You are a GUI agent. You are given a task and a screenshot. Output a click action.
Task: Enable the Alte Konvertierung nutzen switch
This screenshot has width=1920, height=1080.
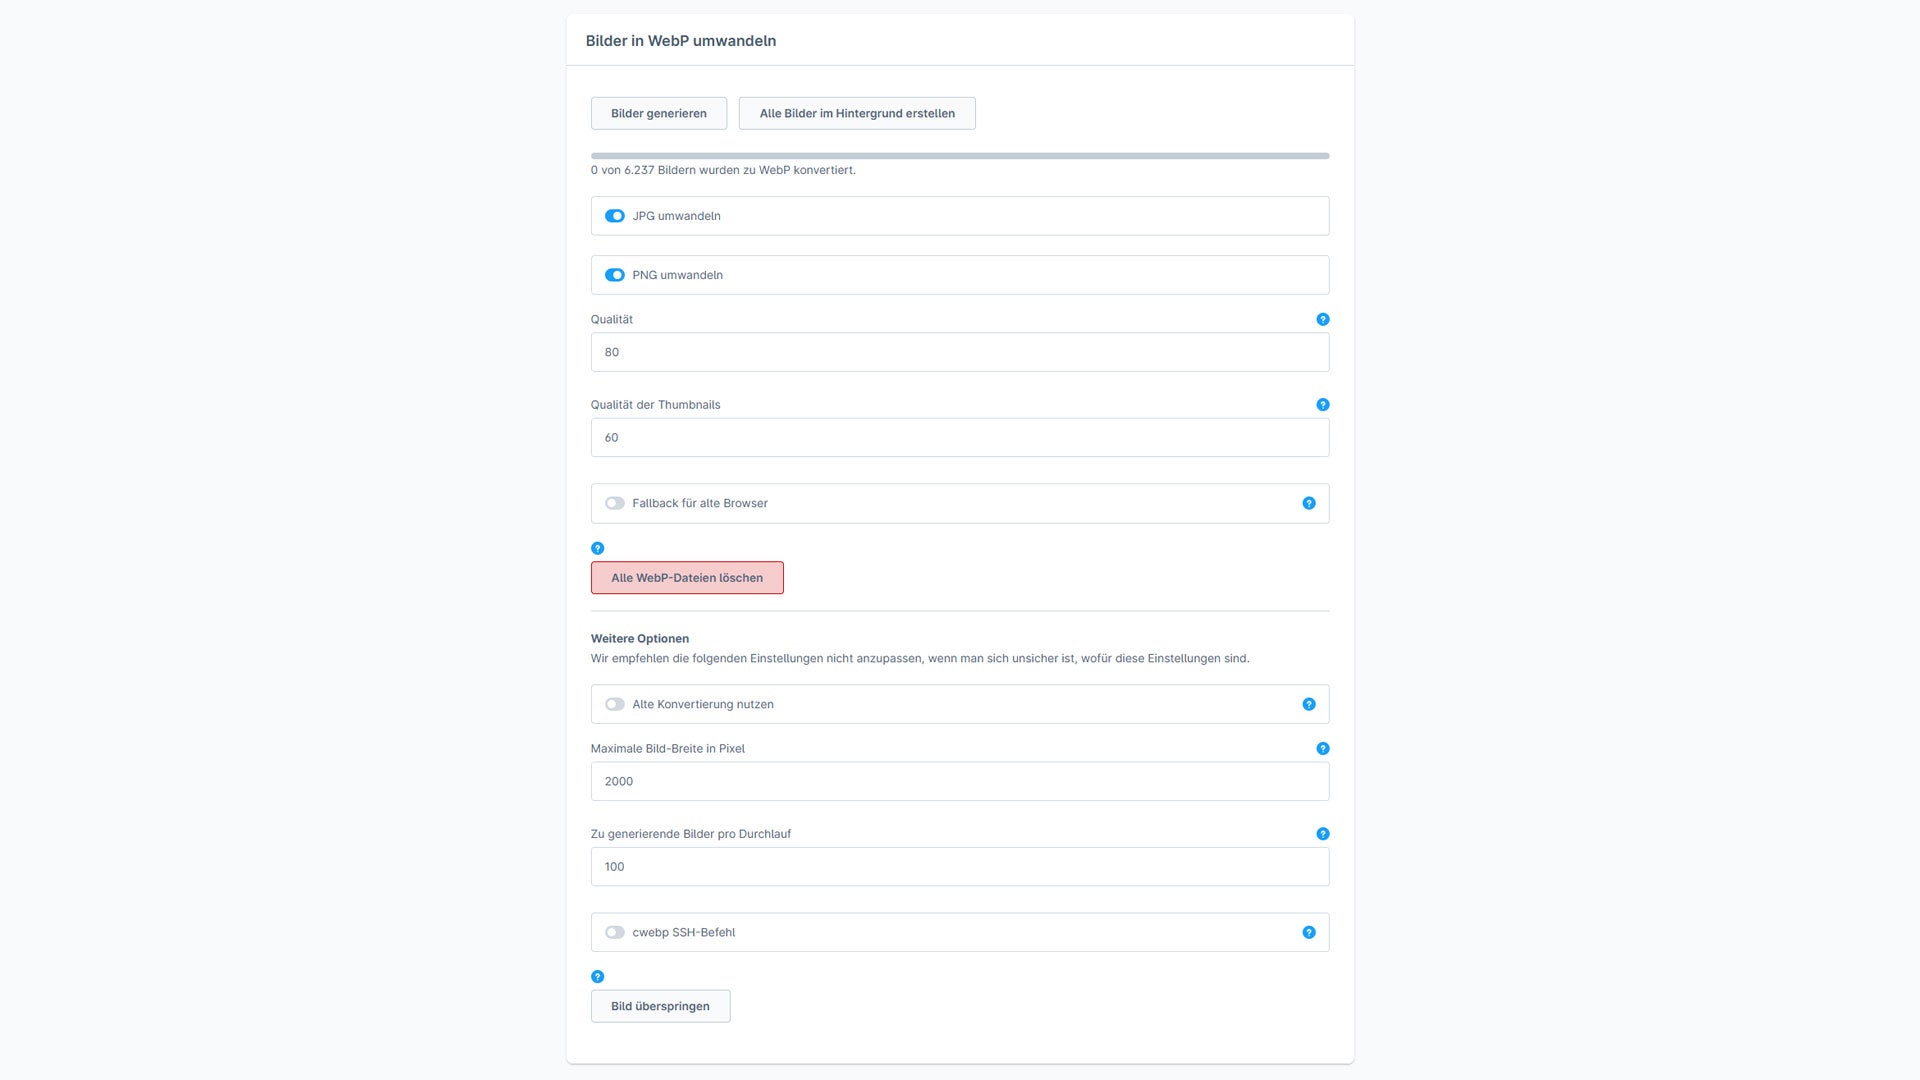614,704
